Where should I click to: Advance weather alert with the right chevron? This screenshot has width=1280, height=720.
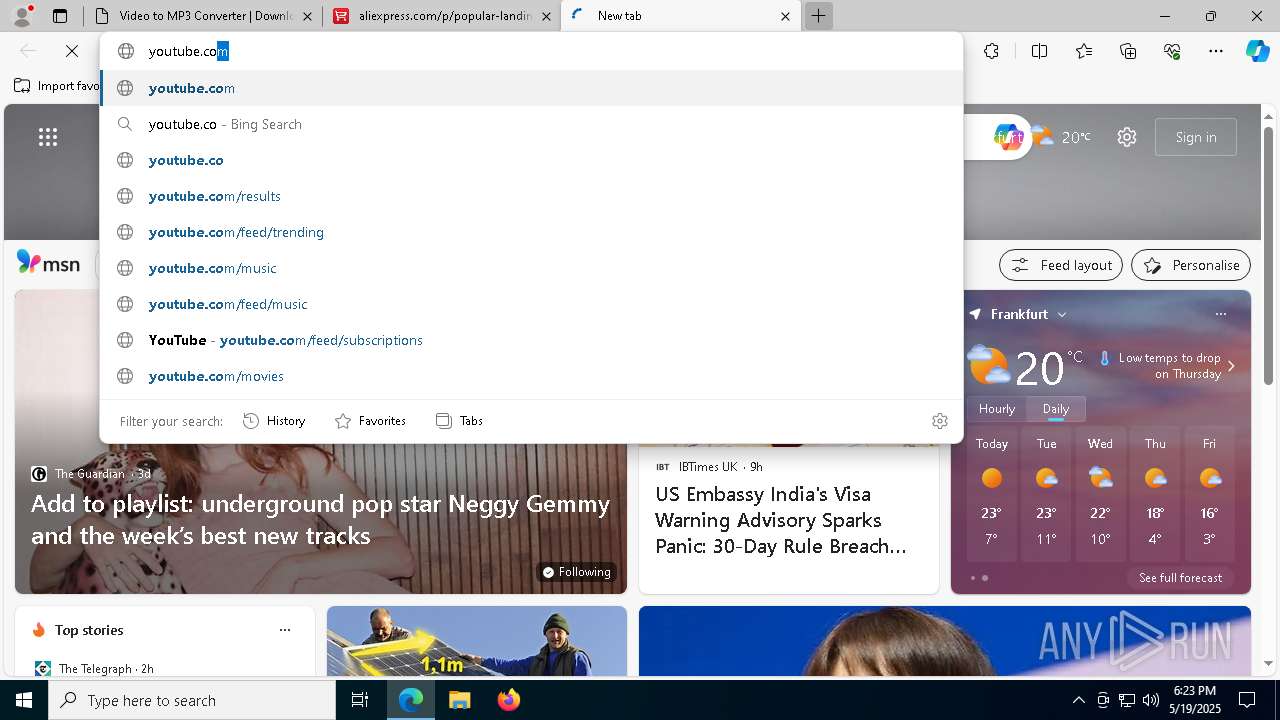(x=1231, y=366)
